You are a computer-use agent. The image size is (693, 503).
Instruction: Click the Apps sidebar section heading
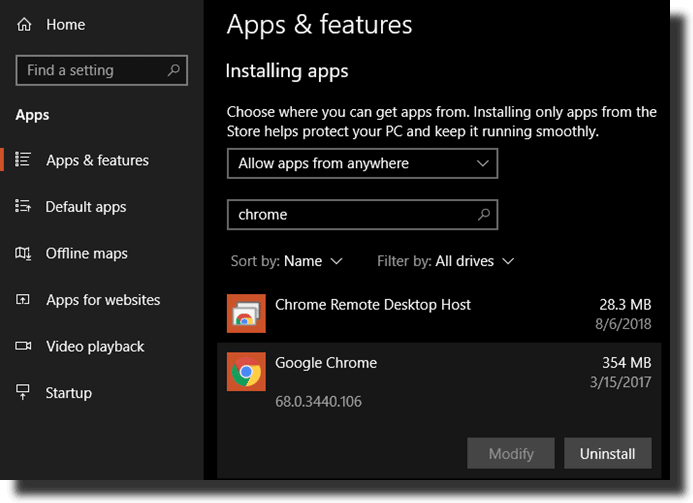[x=32, y=115]
